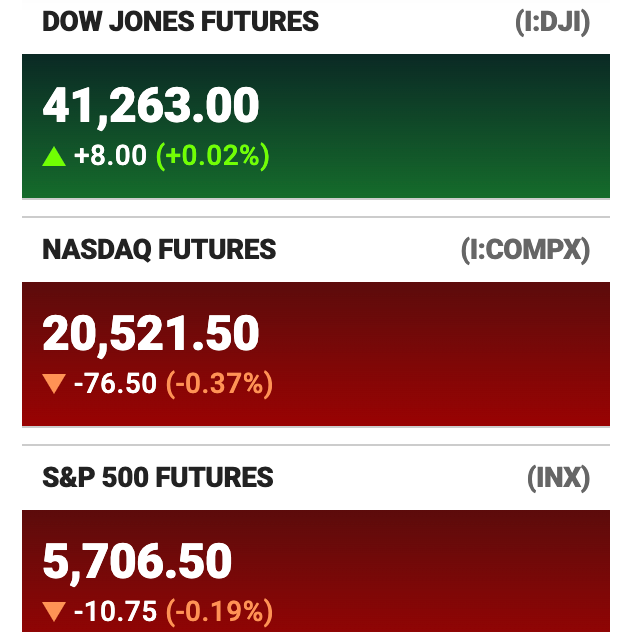This screenshot has width=632, height=632.
Task: Open the Dow Jones Futures heading
Action: tap(181, 21)
